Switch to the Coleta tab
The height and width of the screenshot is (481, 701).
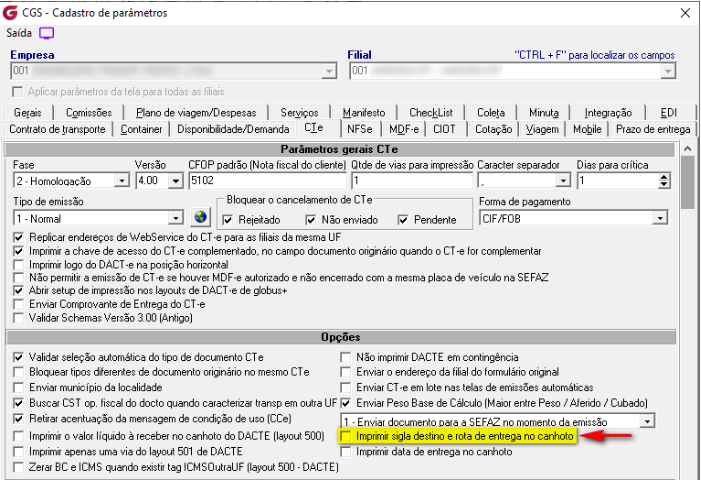tap(491, 113)
